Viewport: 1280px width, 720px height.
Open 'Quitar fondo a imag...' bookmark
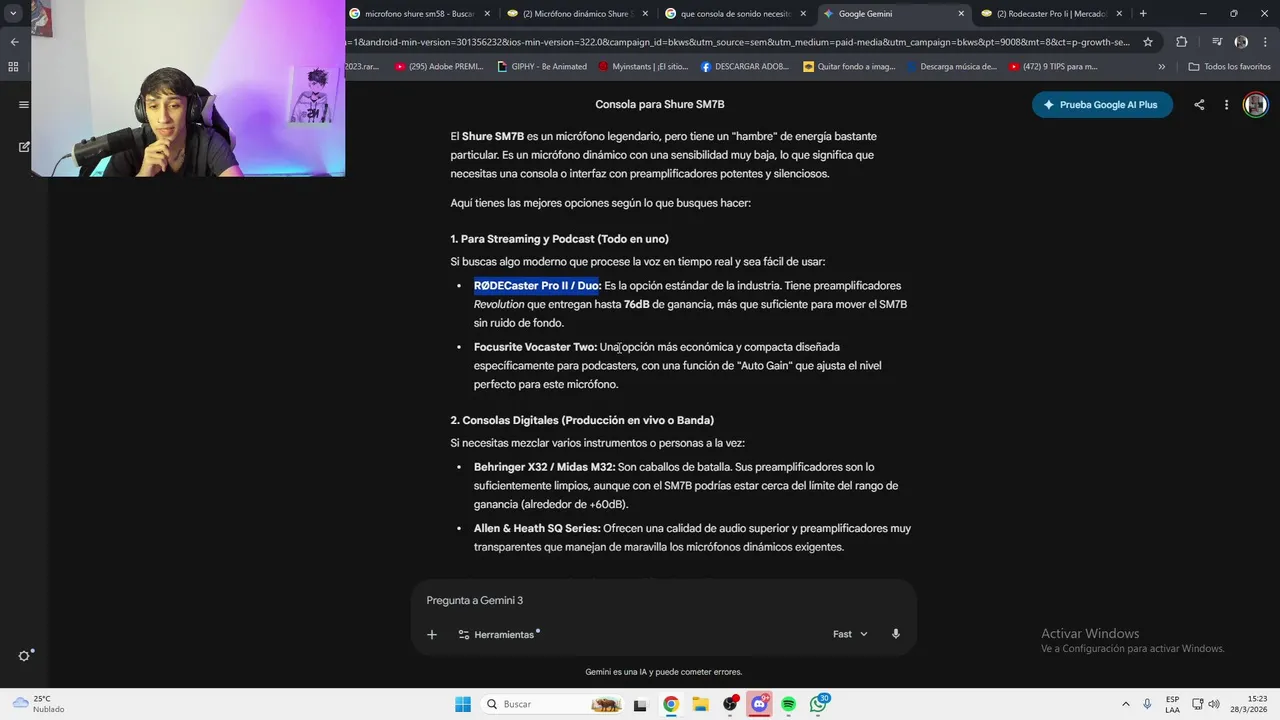point(850,67)
